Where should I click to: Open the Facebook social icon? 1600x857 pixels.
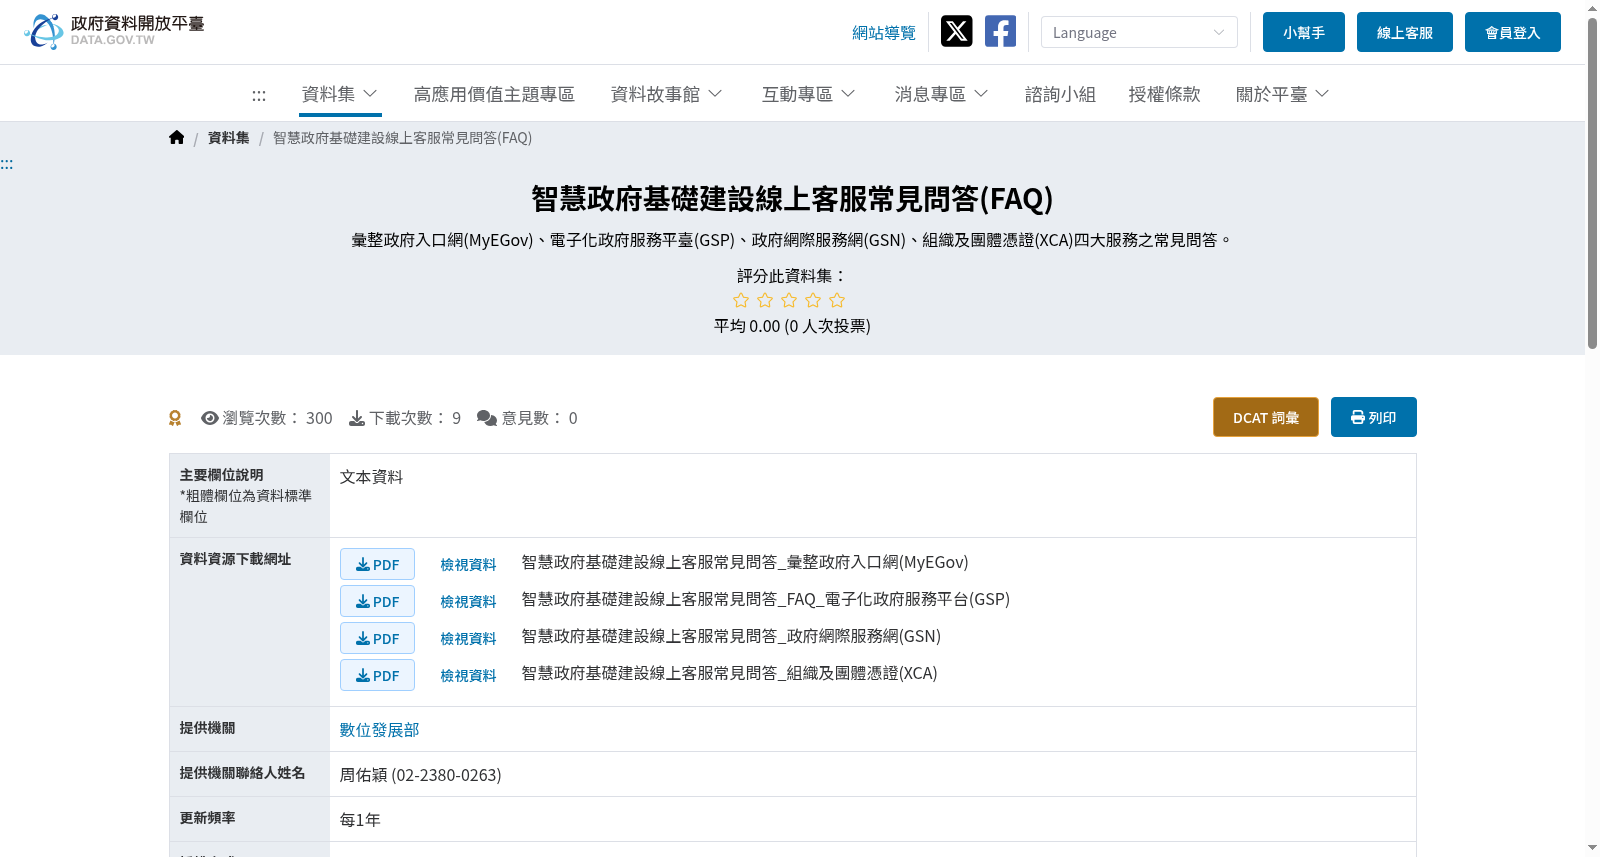point(1000,31)
